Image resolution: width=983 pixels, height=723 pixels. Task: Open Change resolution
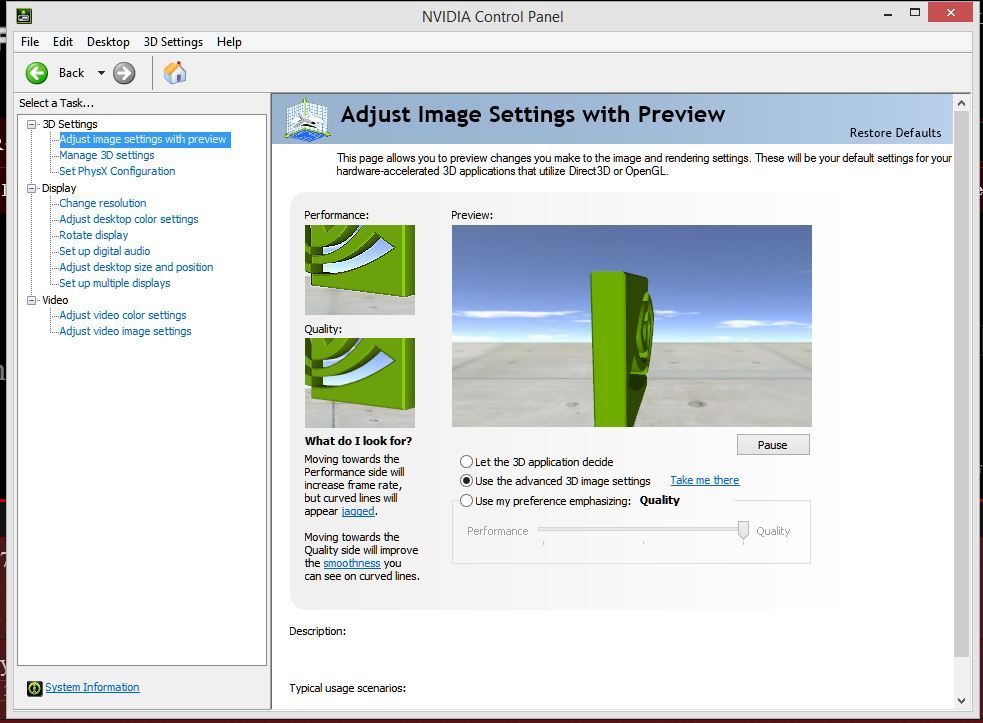103,203
